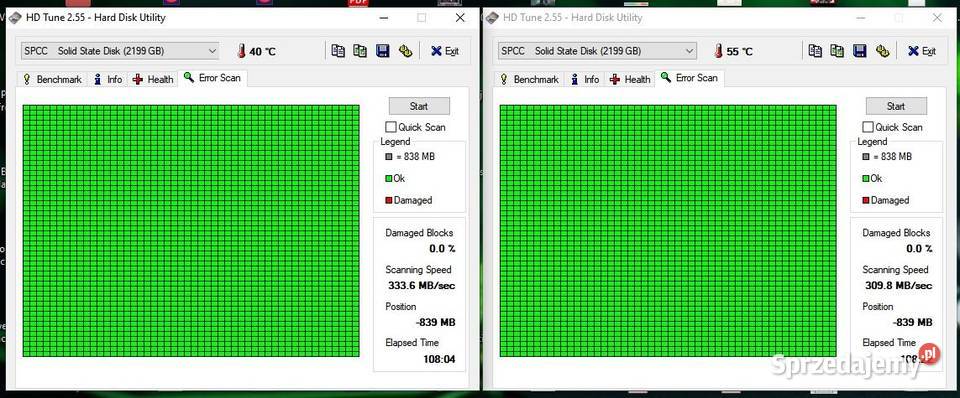Save floppy disk icon in left HD Tune window
The width and height of the screenshot is (960, 398).
click(x=383, y=51)
